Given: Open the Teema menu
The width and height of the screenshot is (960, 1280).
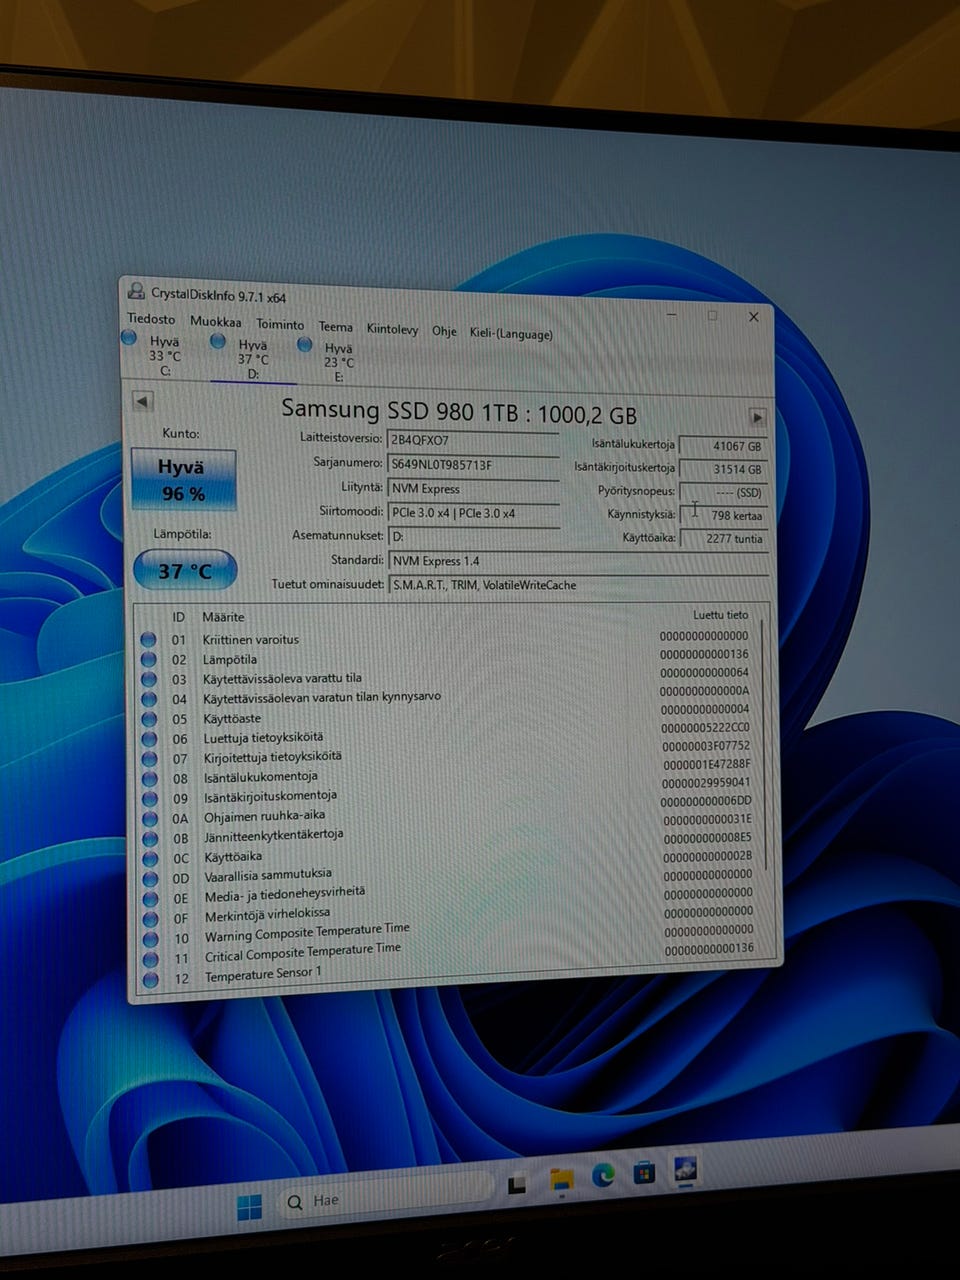Looking at the screenshot, I should click(336, 327).
